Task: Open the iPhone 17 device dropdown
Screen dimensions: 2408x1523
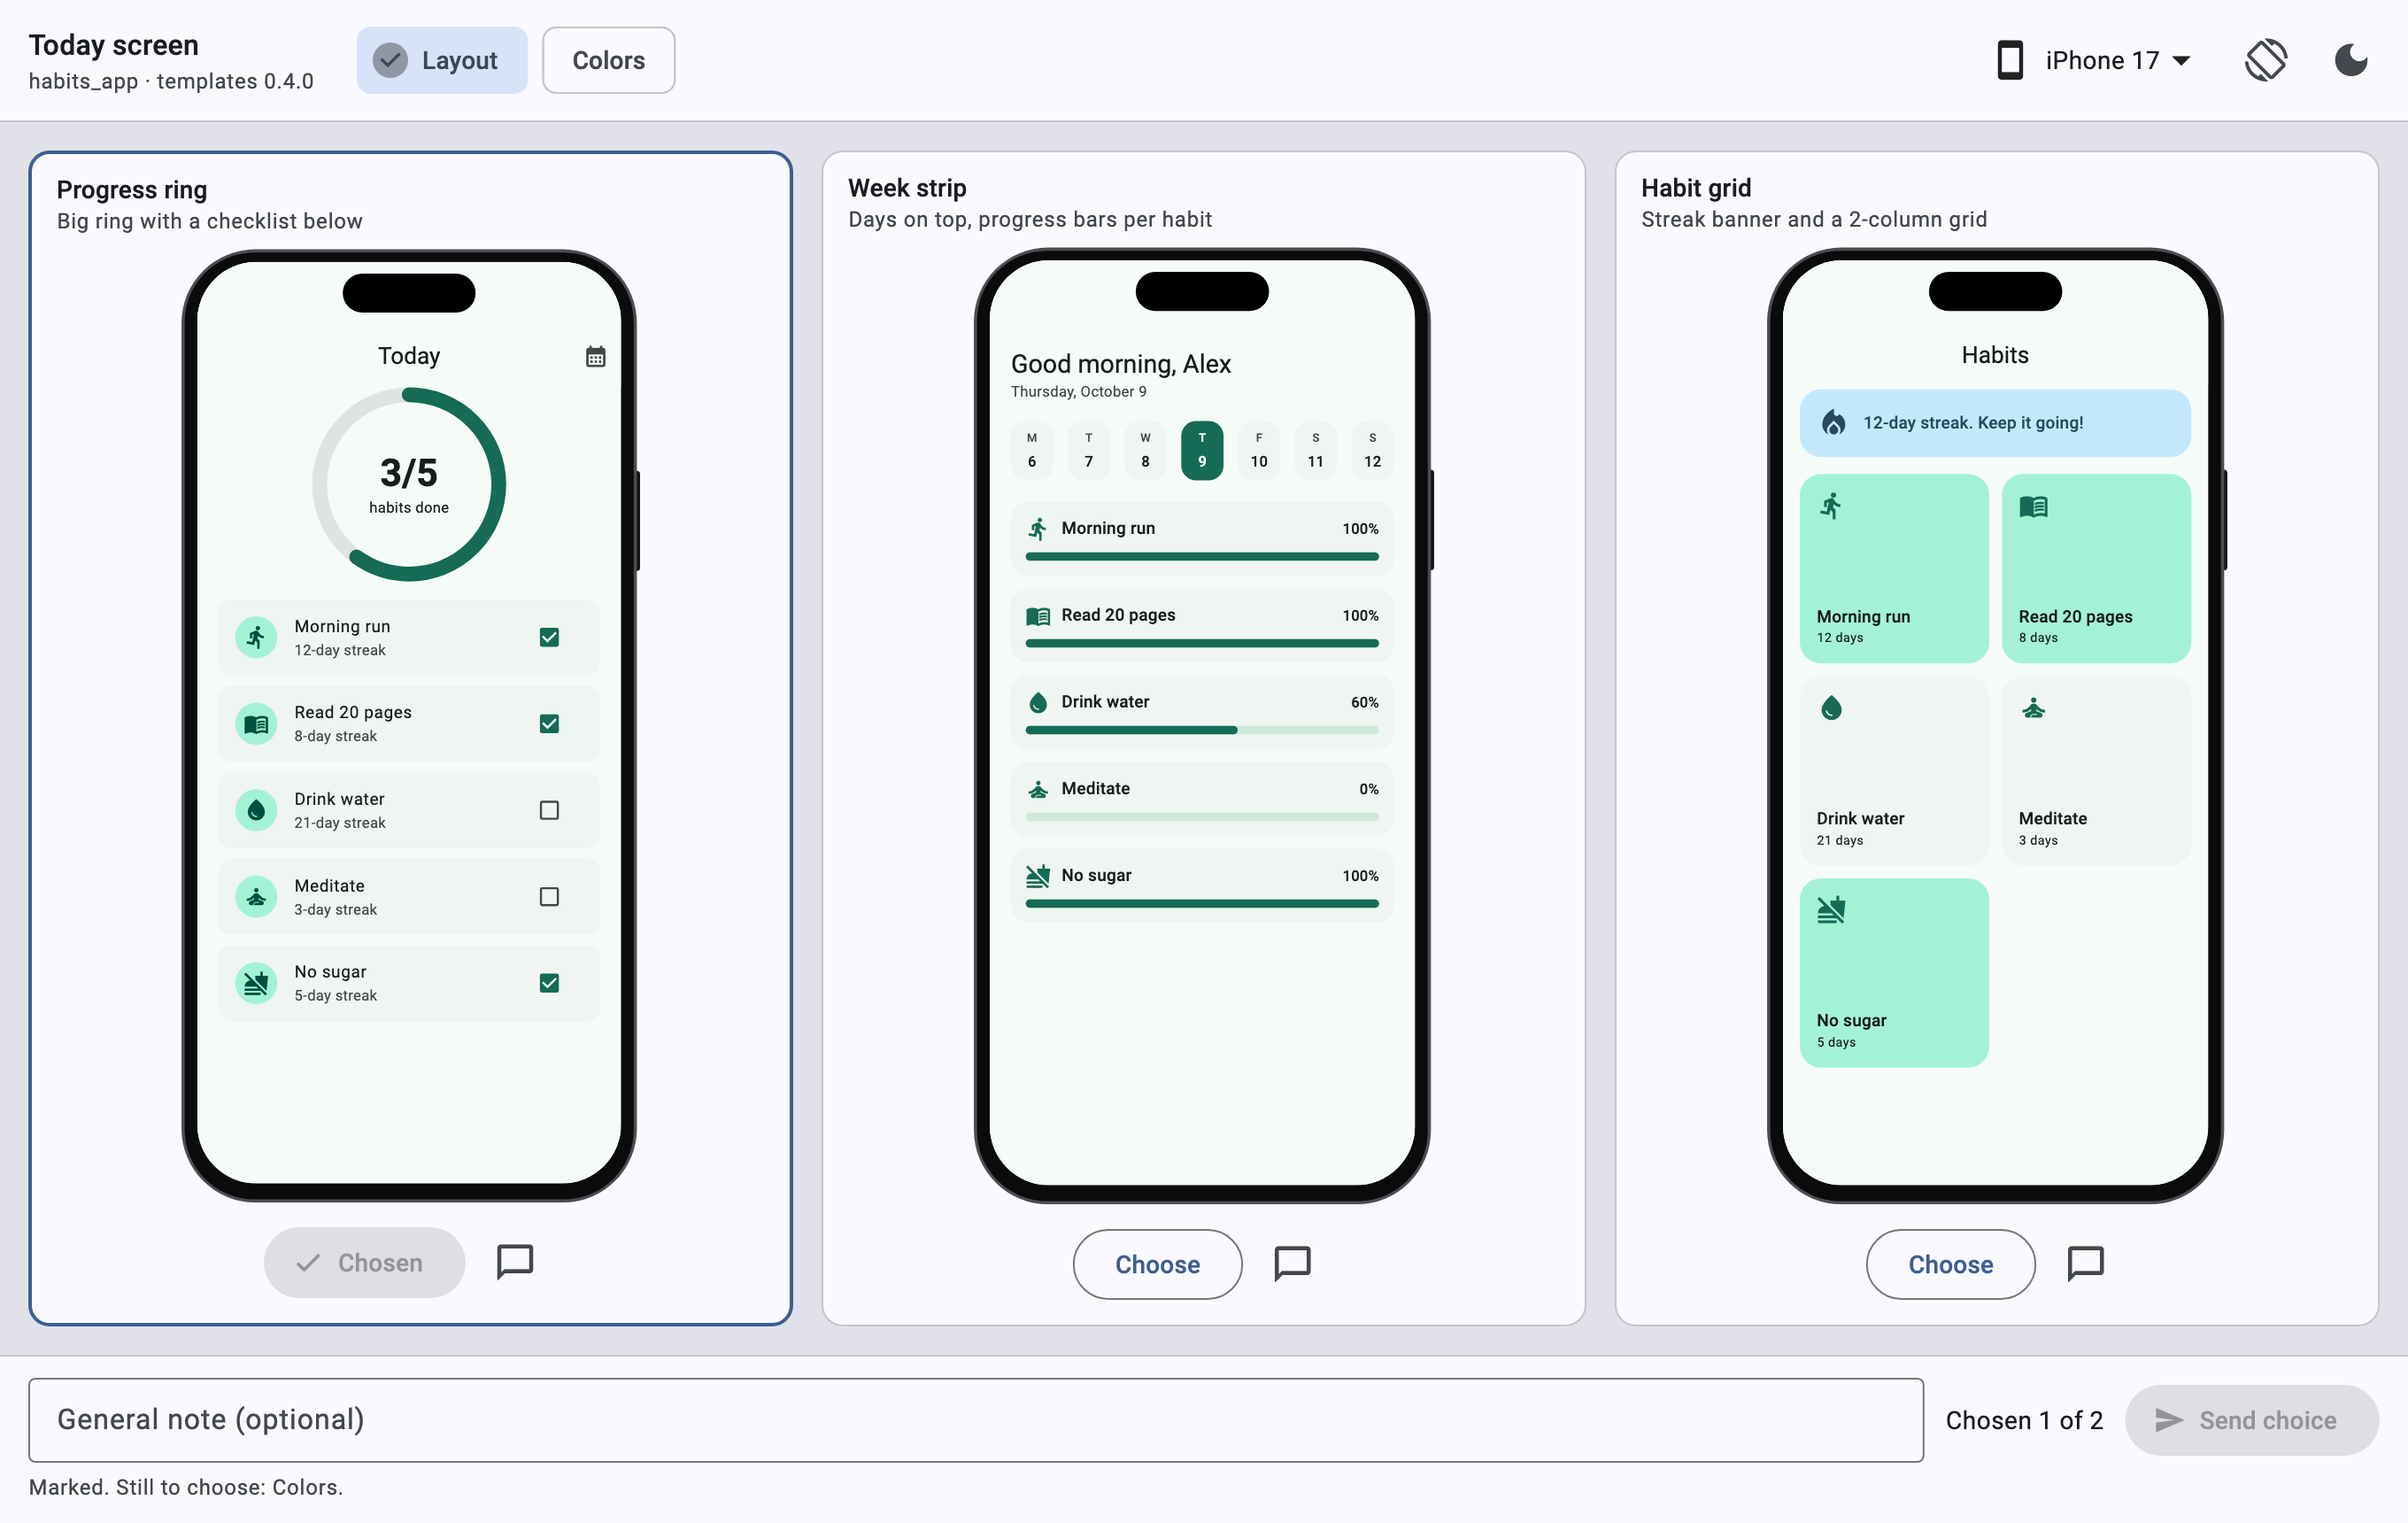Action: [x=2095, y=60]
